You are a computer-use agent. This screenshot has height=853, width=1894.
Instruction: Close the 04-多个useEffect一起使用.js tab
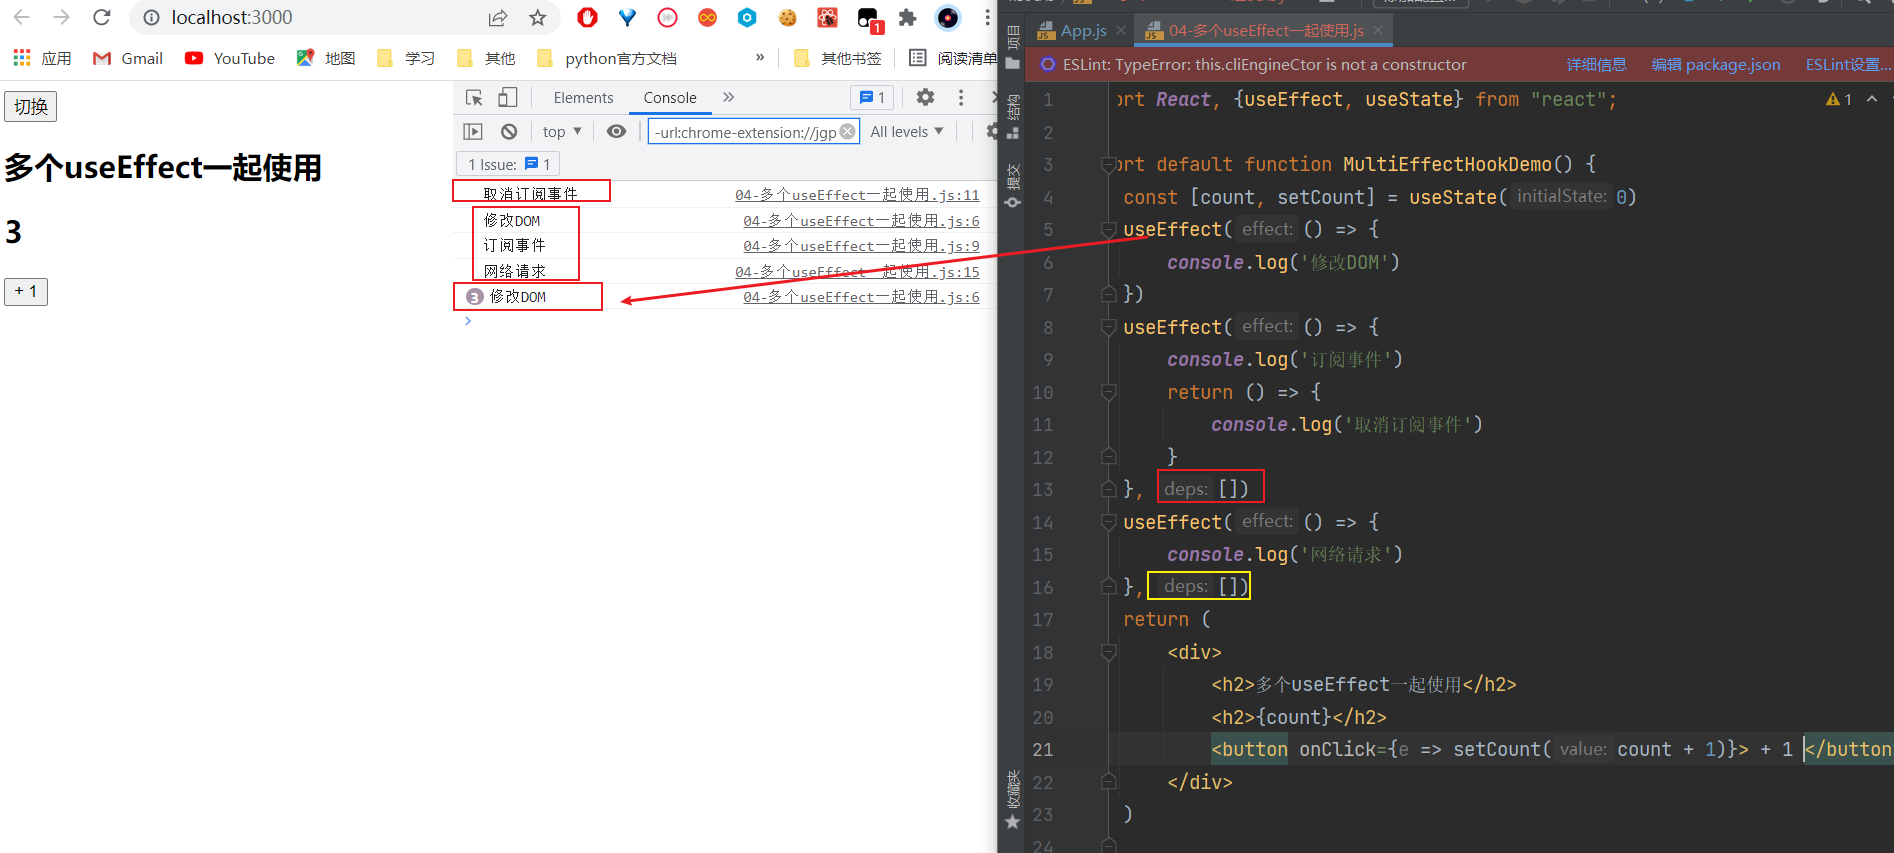coord(1378,31)
